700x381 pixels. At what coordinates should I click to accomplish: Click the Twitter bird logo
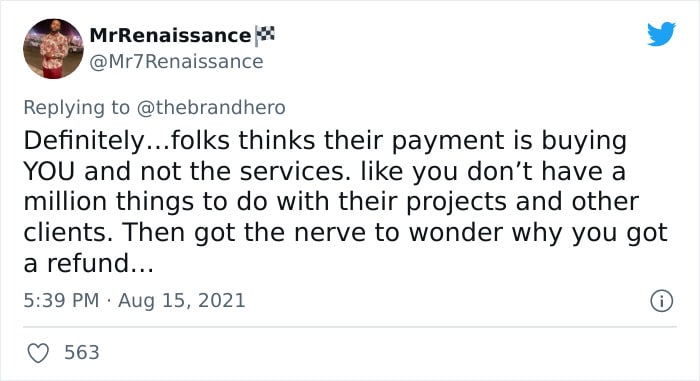point(661,33)
